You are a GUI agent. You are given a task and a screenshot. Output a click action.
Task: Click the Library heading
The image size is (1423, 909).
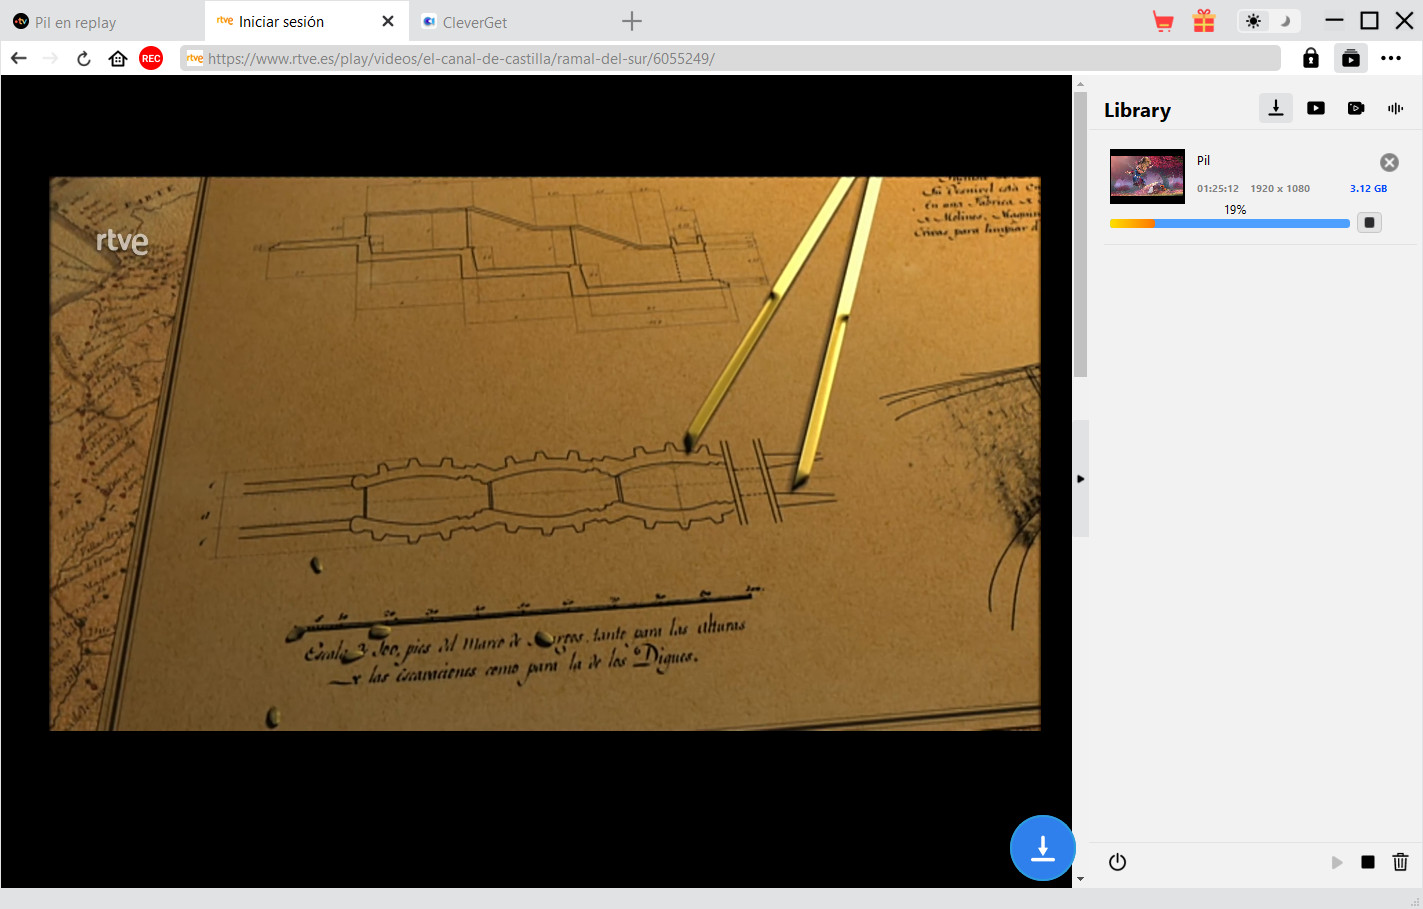pyautogui.click(x=1137, y=110)
